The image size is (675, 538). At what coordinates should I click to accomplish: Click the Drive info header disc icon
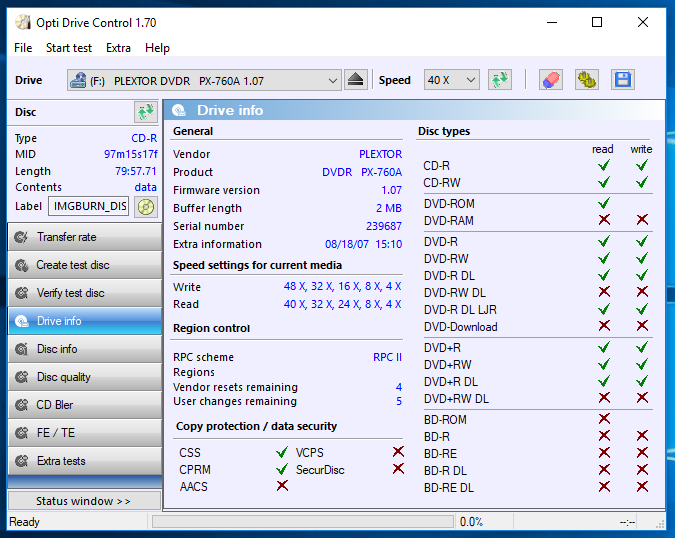click(x=179, y=111)
